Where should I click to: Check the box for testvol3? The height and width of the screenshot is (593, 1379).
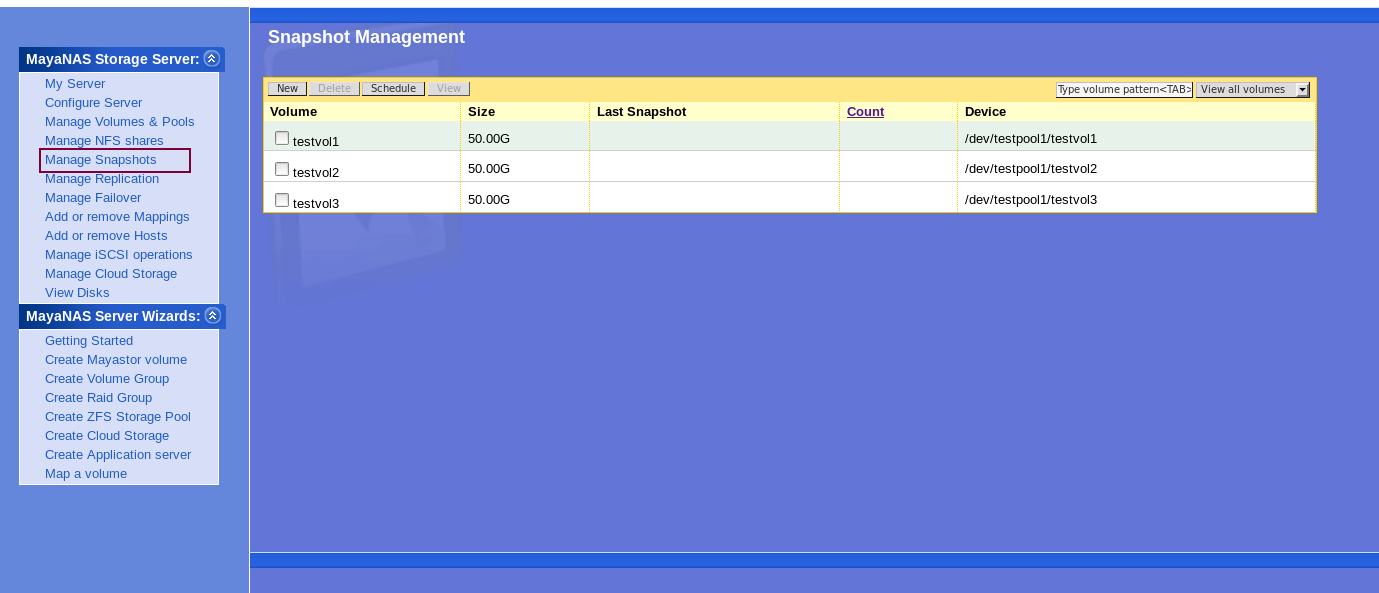coord(282,200)
